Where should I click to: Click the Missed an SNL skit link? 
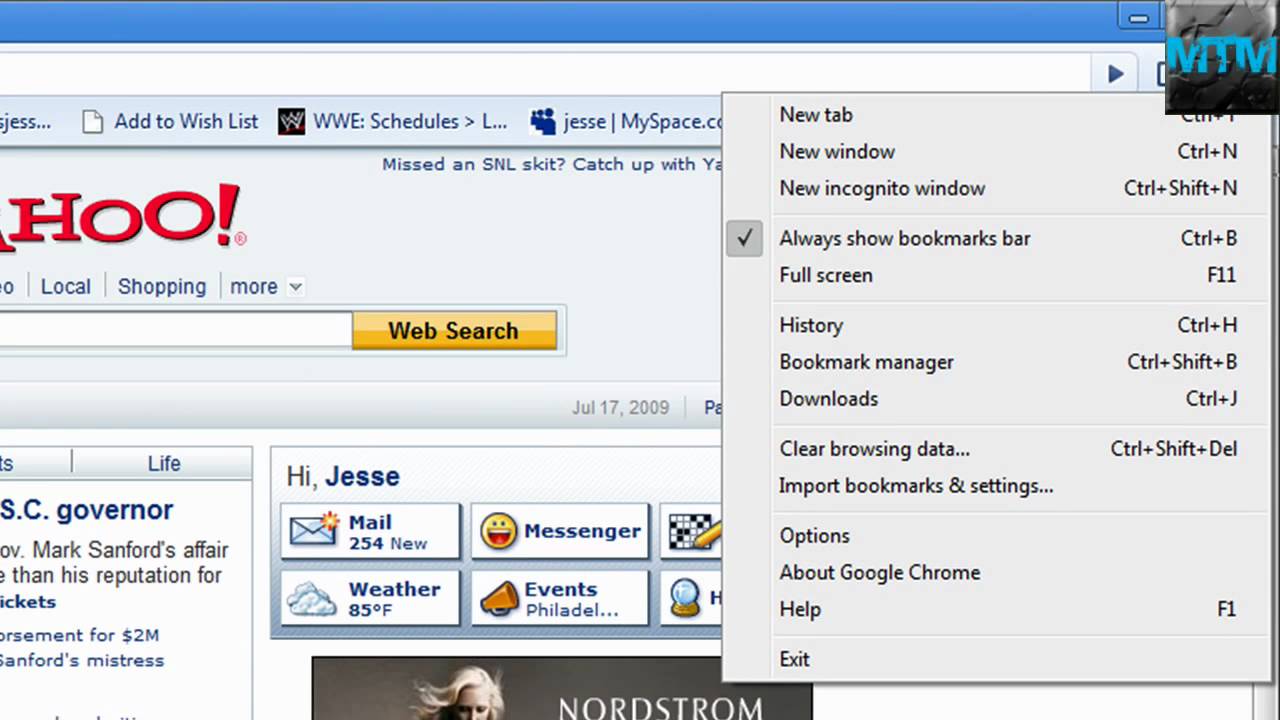click(551, 164)
